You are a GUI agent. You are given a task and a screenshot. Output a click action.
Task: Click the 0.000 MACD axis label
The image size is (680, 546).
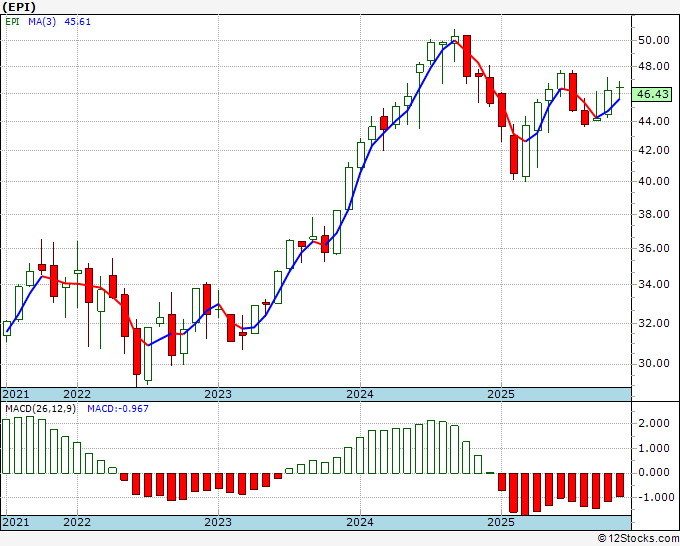click(x=654, y=473)
